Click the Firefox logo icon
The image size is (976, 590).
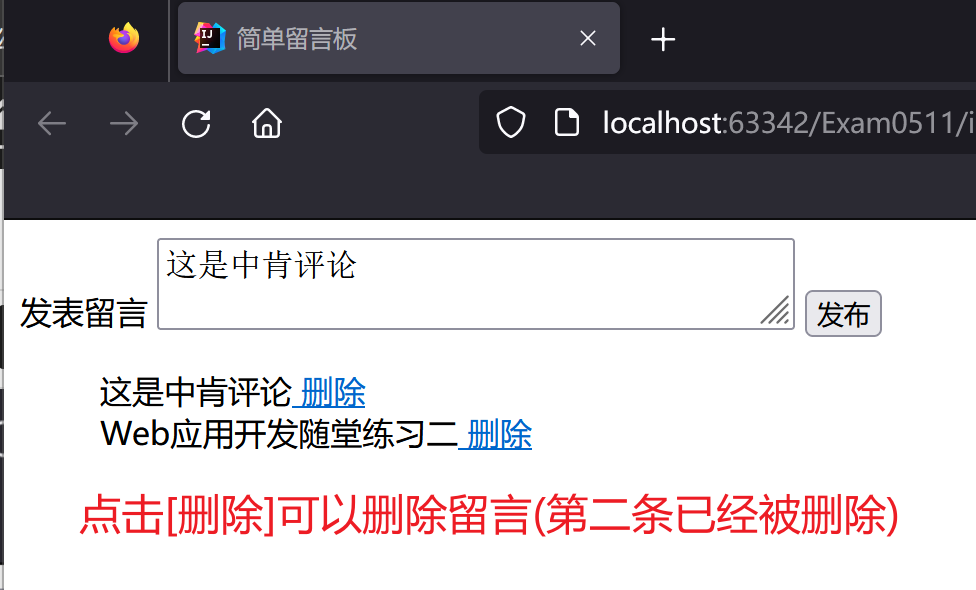pos(124,39)
